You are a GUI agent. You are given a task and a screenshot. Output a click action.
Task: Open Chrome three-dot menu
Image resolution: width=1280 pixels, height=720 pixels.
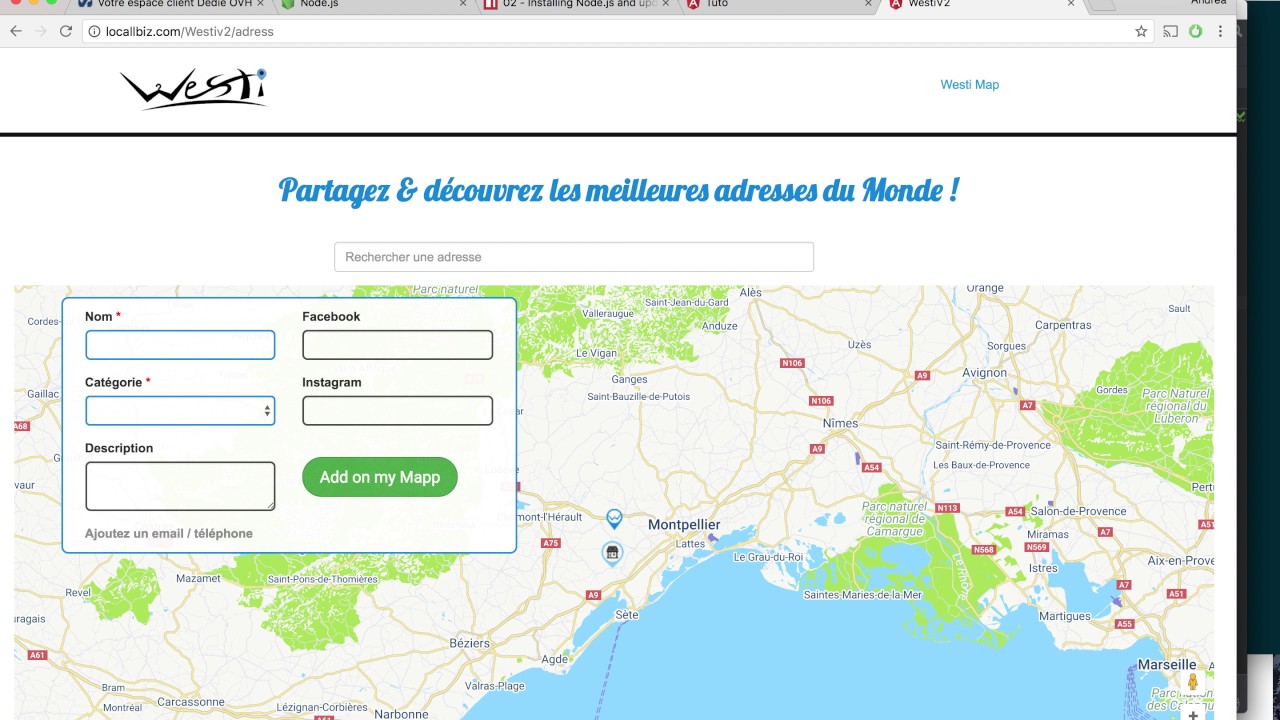(1221, 31)
